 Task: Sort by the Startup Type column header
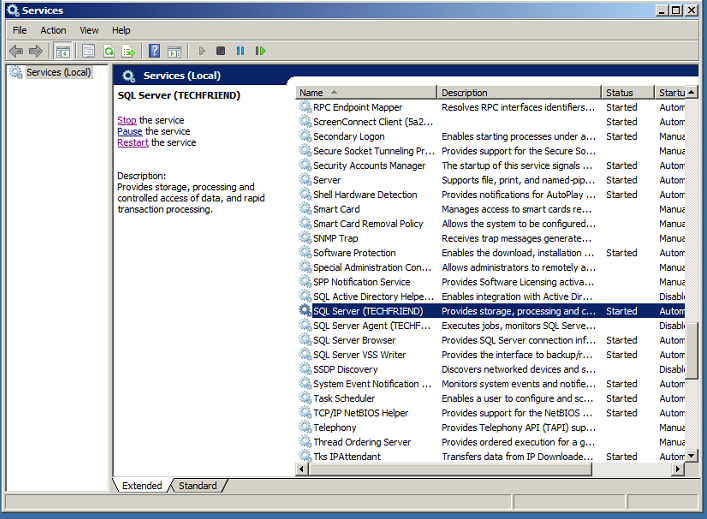pyautogui.click(x=670, y=92)
